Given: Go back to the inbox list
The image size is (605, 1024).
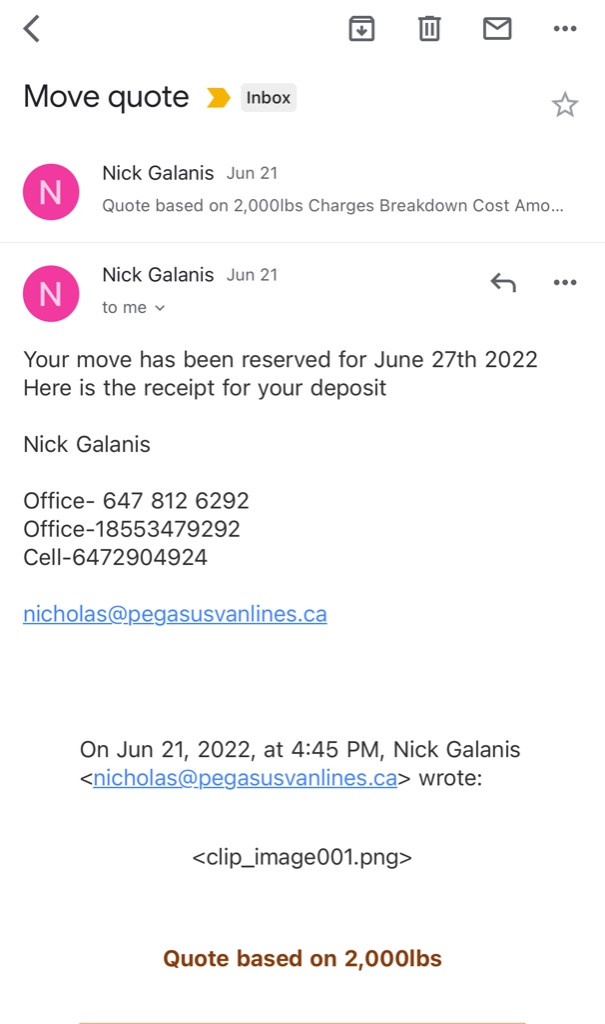Looking at the screenshot, I should (32, 29).
